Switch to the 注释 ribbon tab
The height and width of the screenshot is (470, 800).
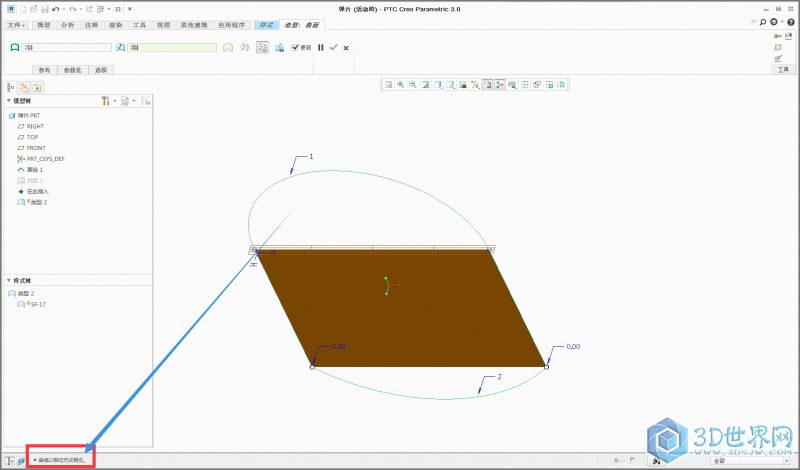pos(91,25)
